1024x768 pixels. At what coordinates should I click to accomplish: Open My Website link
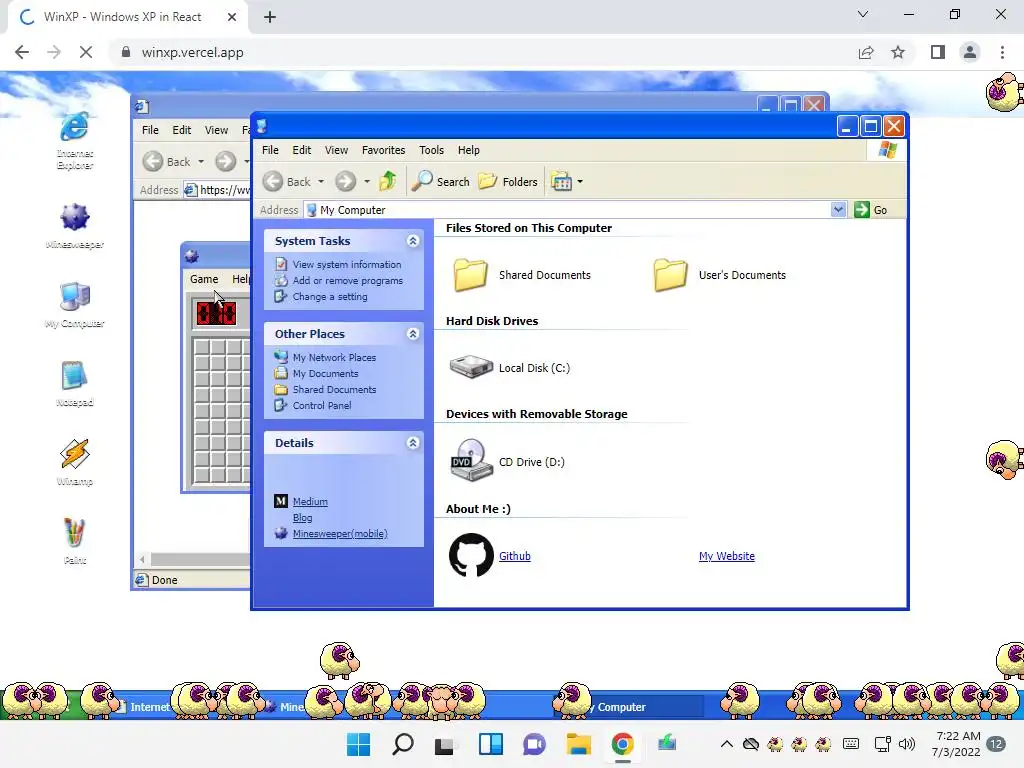(727, 556)
